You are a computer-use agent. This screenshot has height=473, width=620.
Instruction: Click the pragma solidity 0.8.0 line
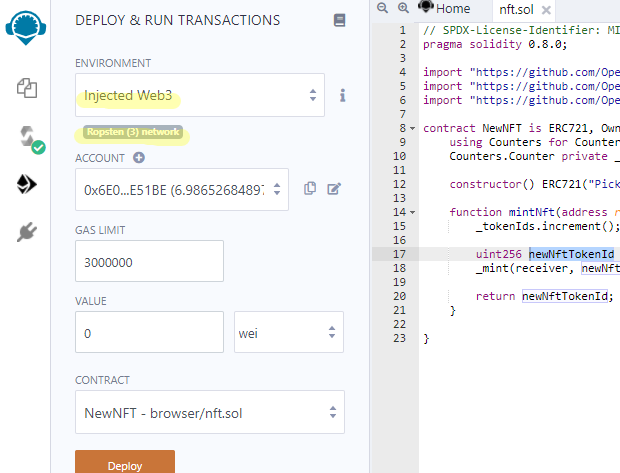click(x=495, y=44)
